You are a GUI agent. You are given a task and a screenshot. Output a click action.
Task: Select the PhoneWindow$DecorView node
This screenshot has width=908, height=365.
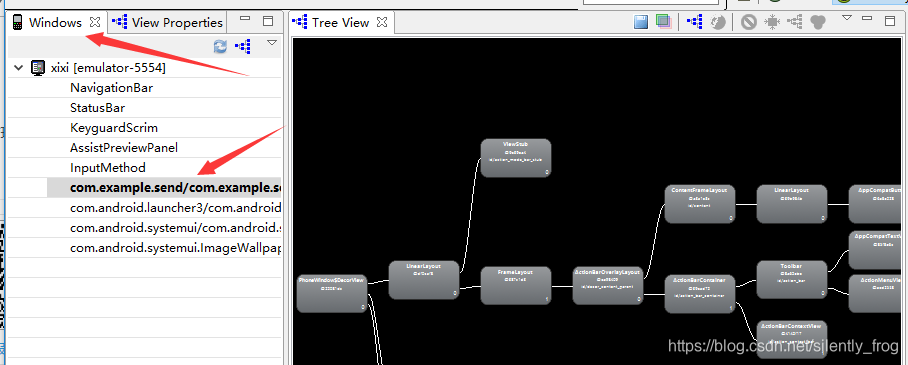click(332, 293)
